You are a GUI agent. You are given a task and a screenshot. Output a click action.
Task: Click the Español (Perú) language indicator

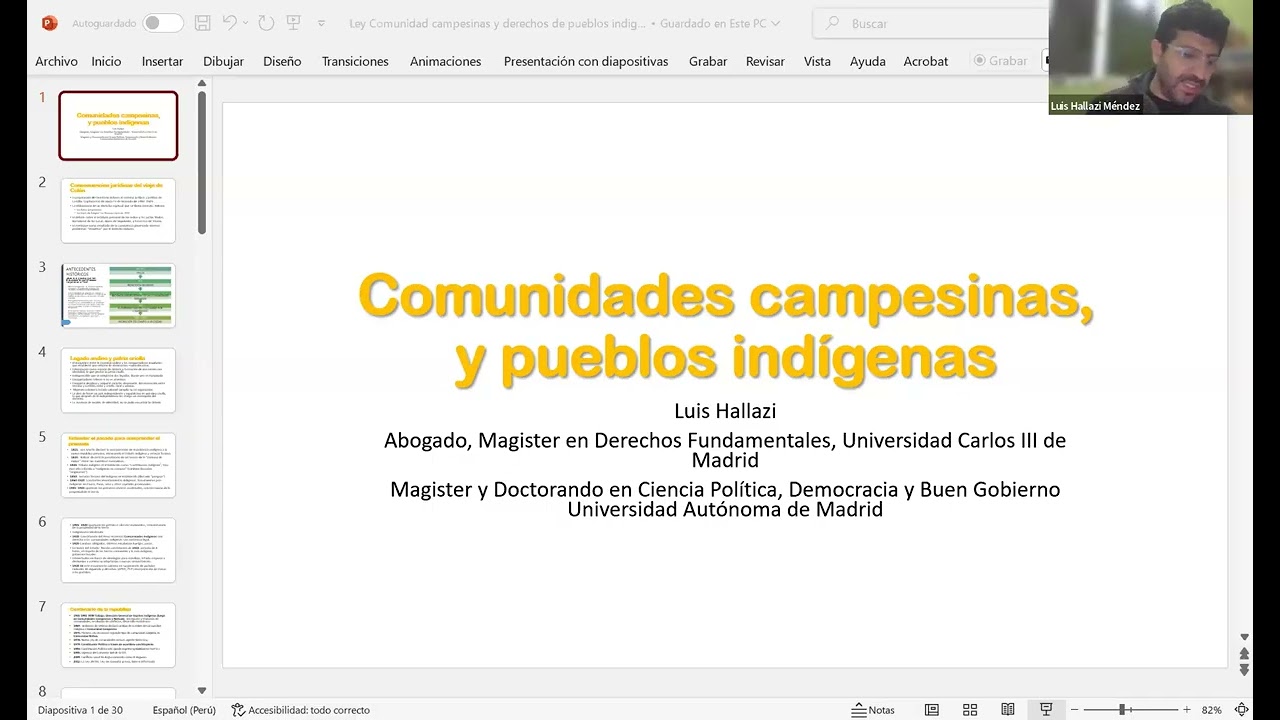coord(184,710)
